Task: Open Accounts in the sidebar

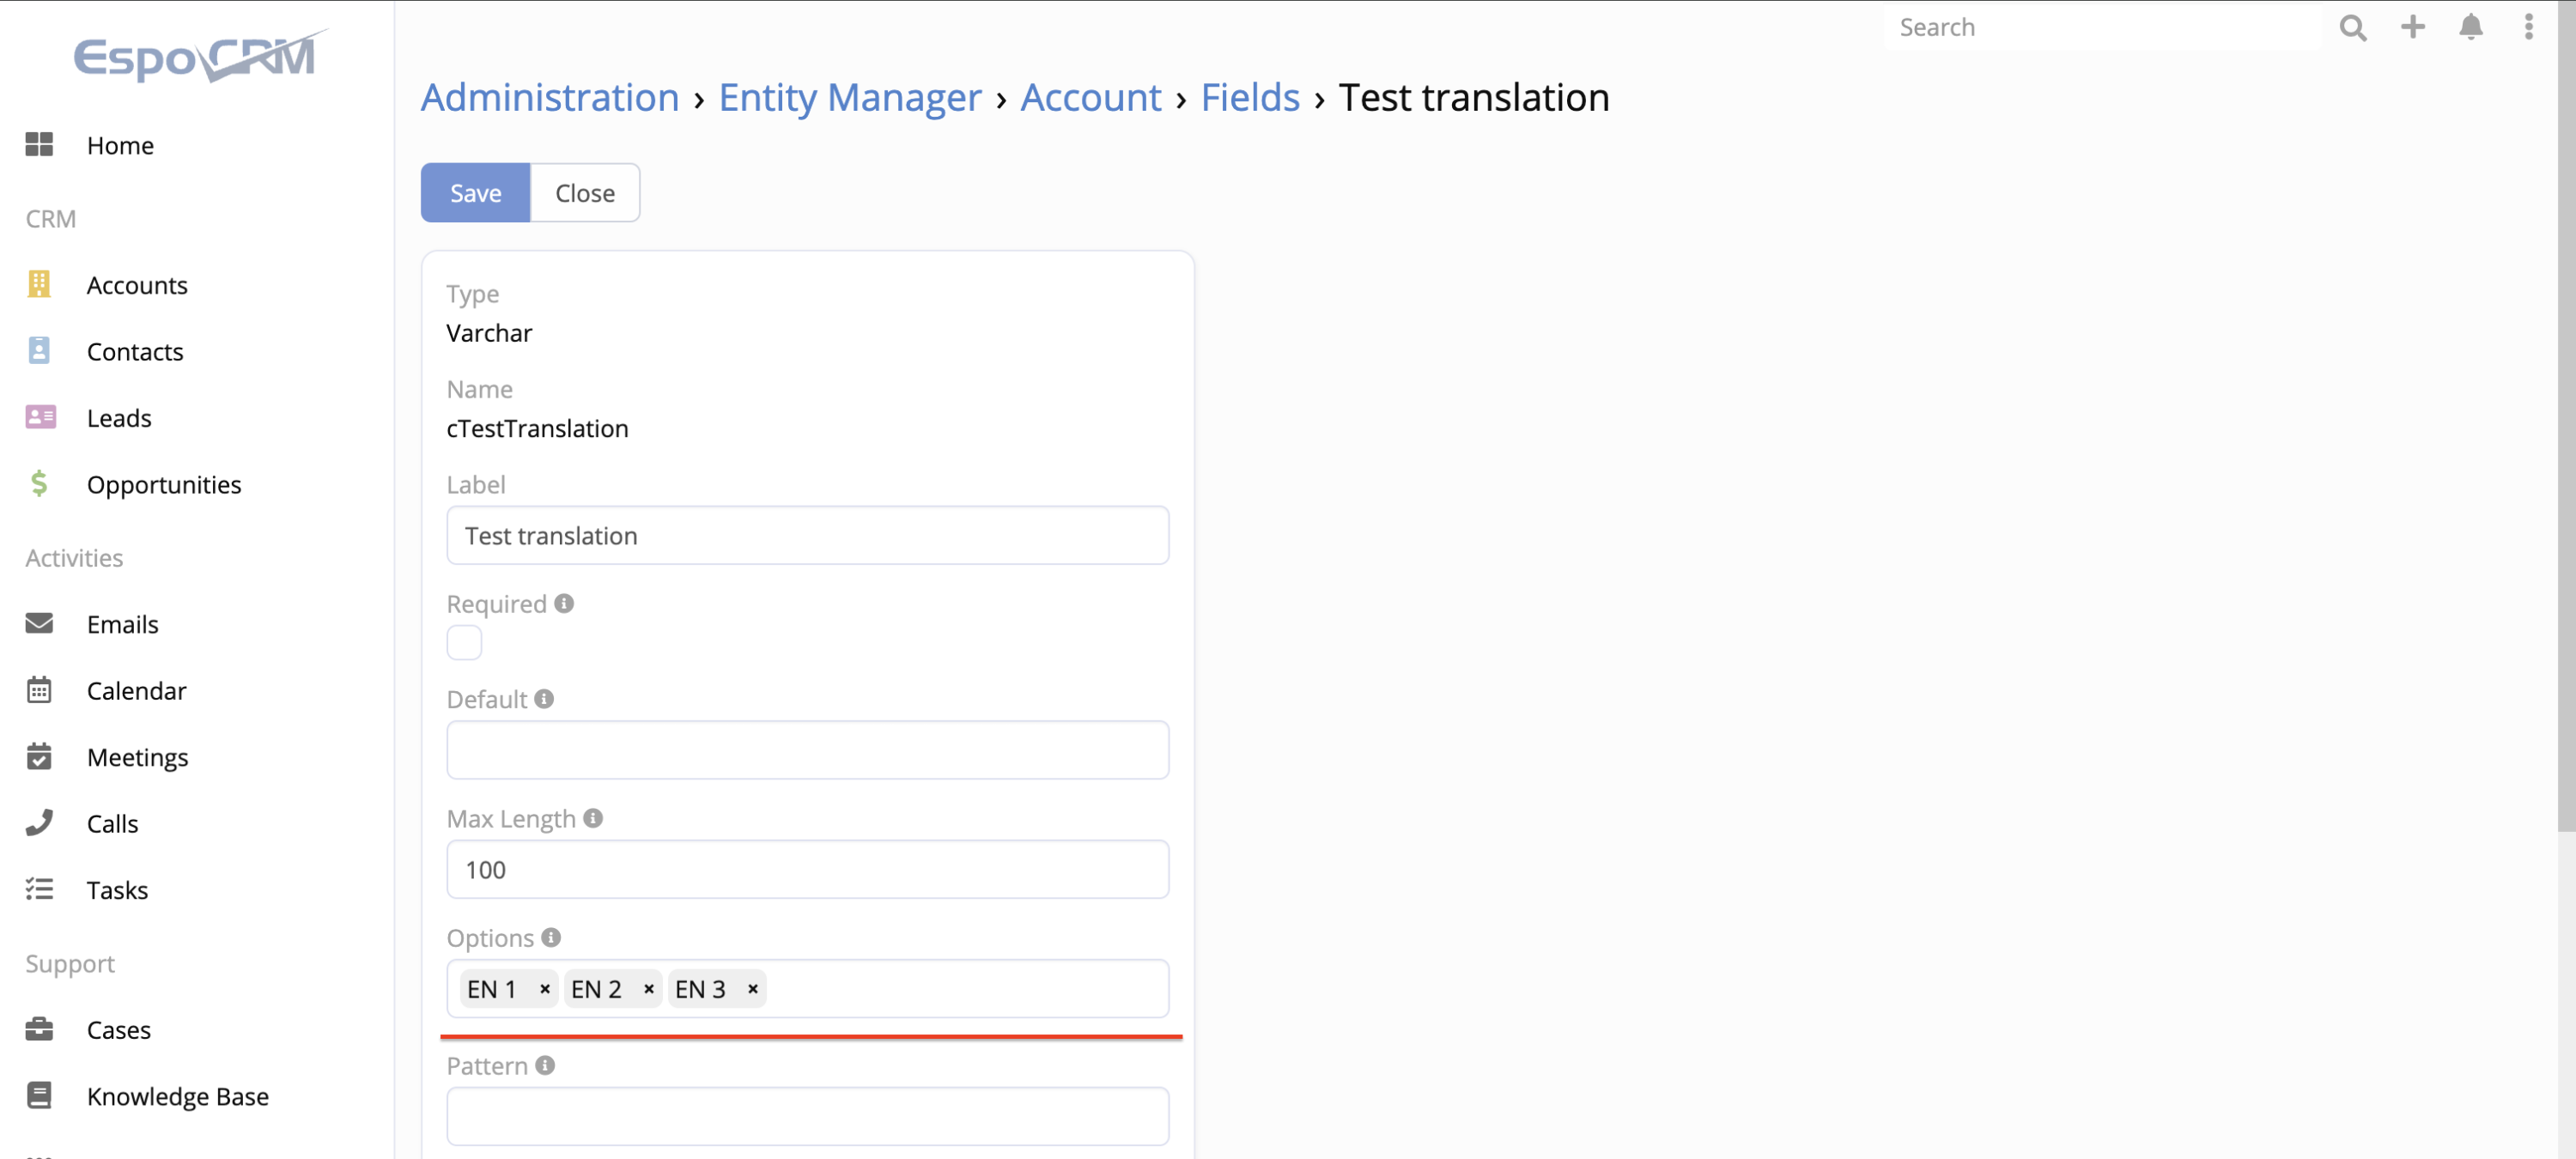Action: point(137,285)
